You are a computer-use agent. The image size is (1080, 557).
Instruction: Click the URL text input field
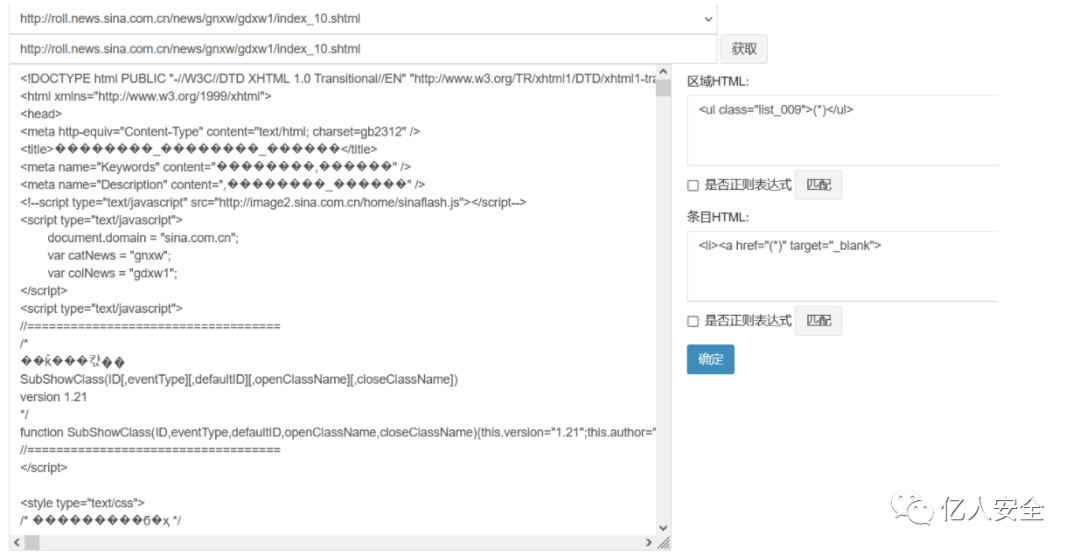(363, 49)
